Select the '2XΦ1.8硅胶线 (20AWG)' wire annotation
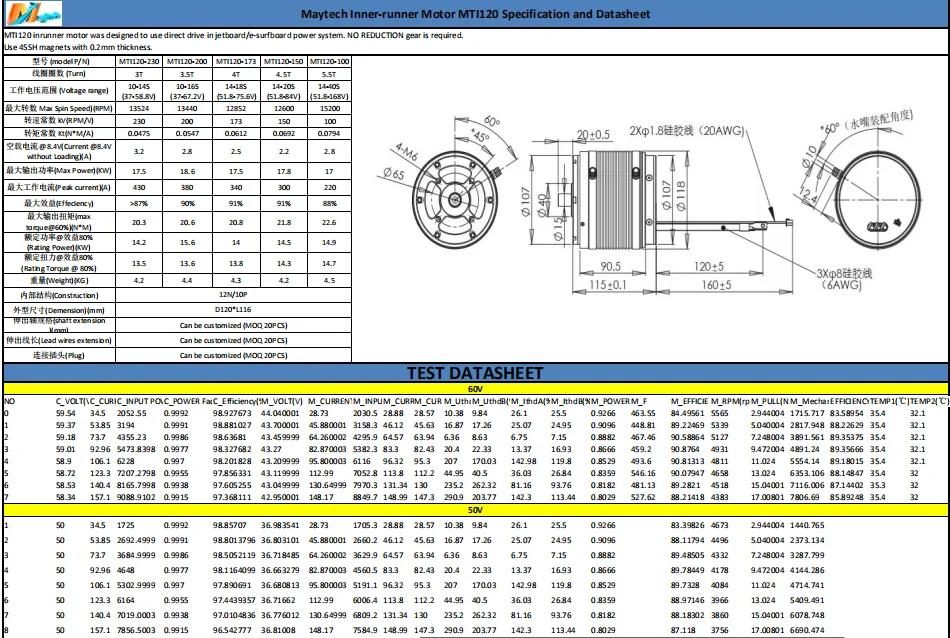The height and width of the screenshot is (638, 950). [686, 131]
